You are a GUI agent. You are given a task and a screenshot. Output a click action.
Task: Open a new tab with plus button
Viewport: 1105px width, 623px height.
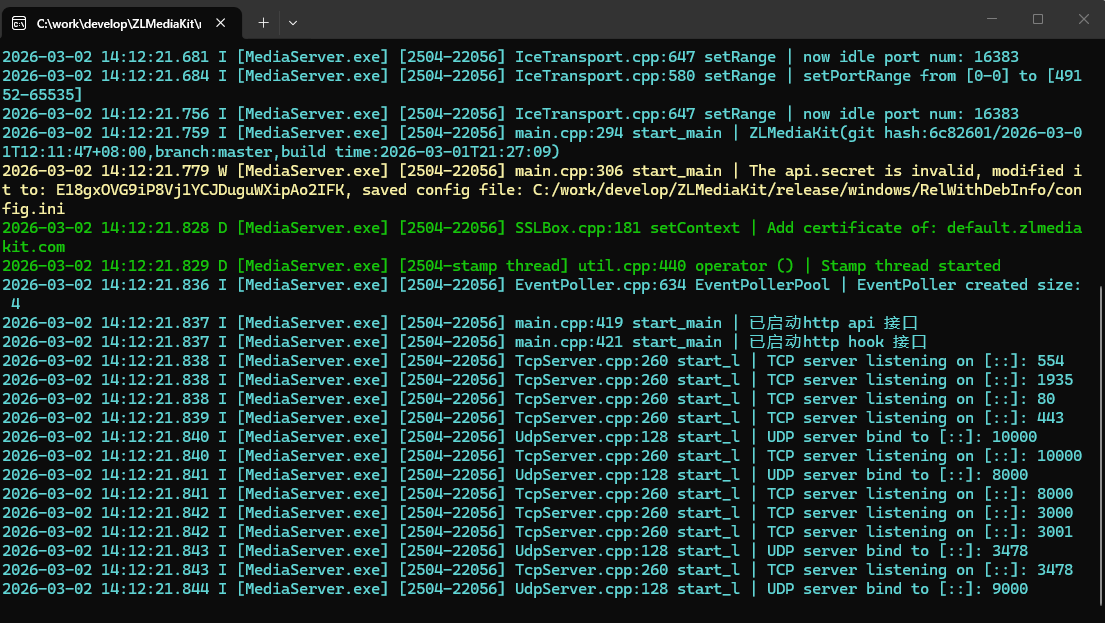pyautogui.click(x=263, y=22)
